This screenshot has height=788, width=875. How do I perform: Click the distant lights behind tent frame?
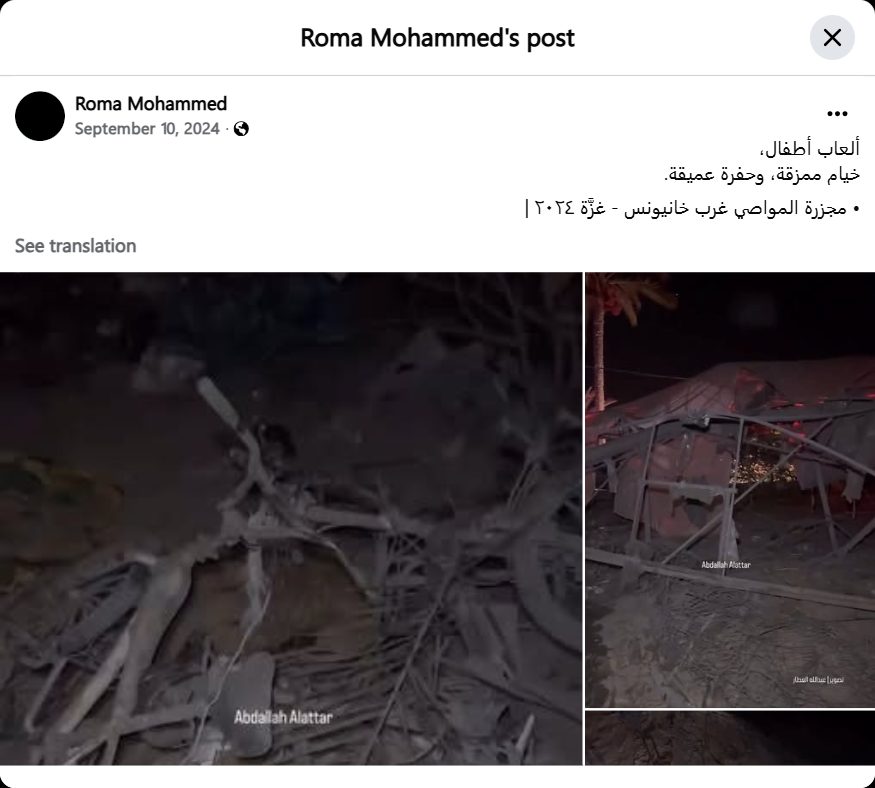coord(765,470)
